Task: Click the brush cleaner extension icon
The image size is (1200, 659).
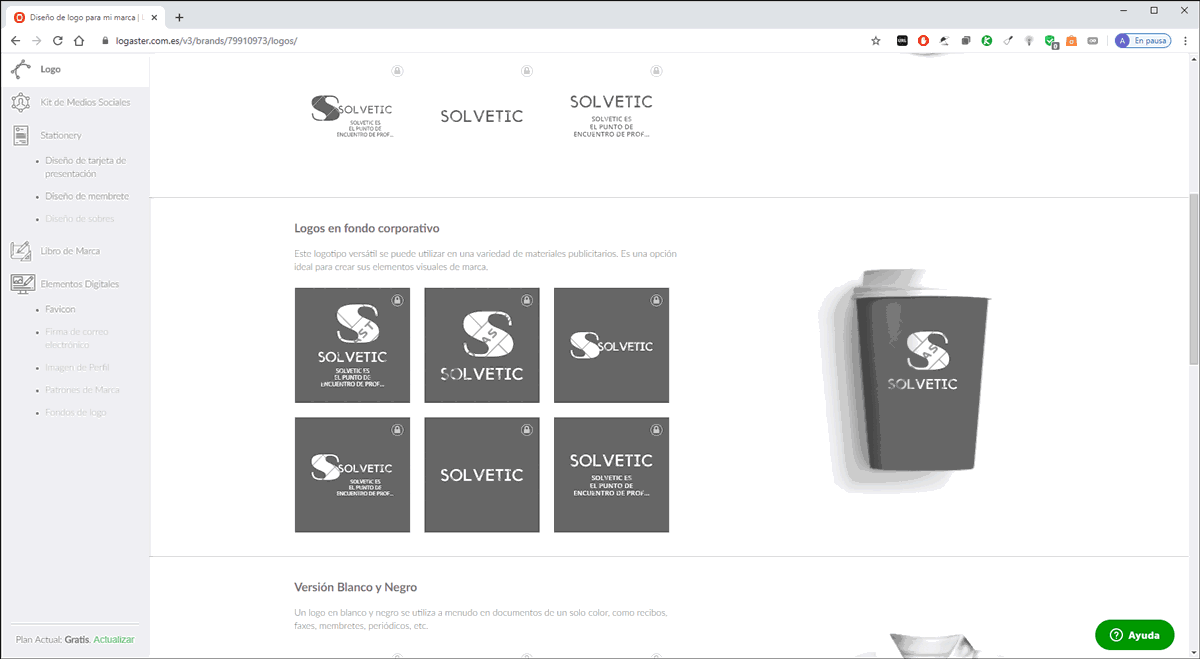Action: pyautogui.click(x=1008, y=41)
